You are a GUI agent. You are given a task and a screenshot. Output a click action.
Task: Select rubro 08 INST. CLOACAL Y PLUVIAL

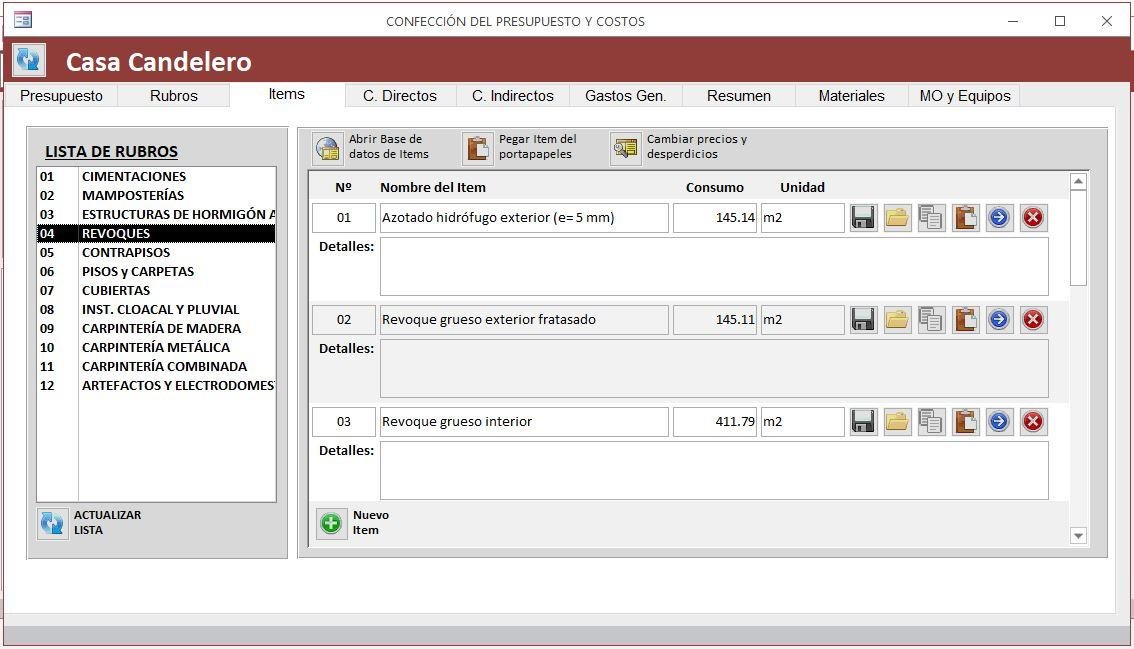tap(156, 310)
